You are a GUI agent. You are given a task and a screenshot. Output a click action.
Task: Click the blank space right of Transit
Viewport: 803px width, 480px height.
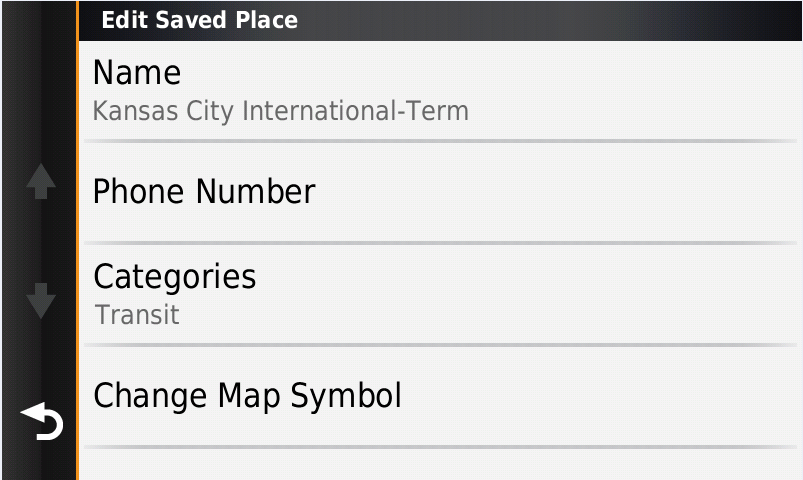click(489, 315)
